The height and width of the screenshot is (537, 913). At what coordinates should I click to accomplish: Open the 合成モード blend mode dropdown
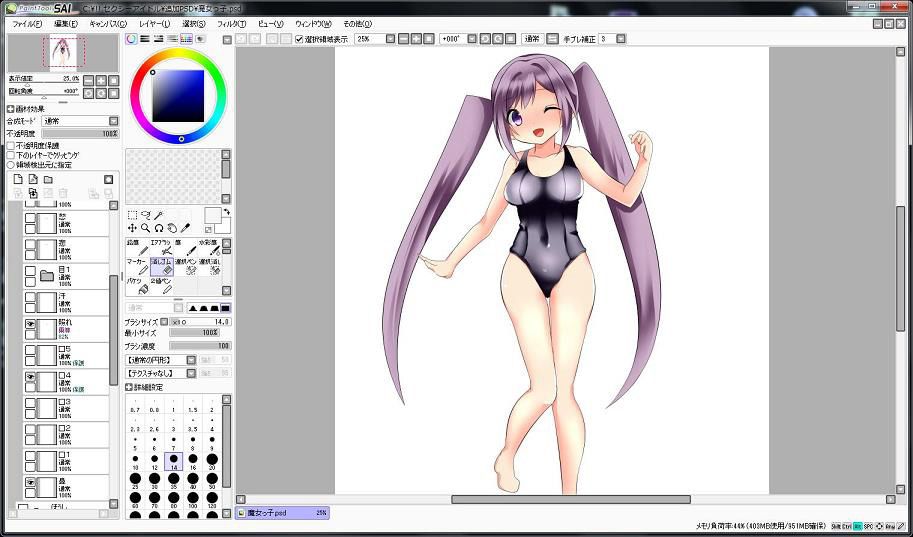(79, 121)
